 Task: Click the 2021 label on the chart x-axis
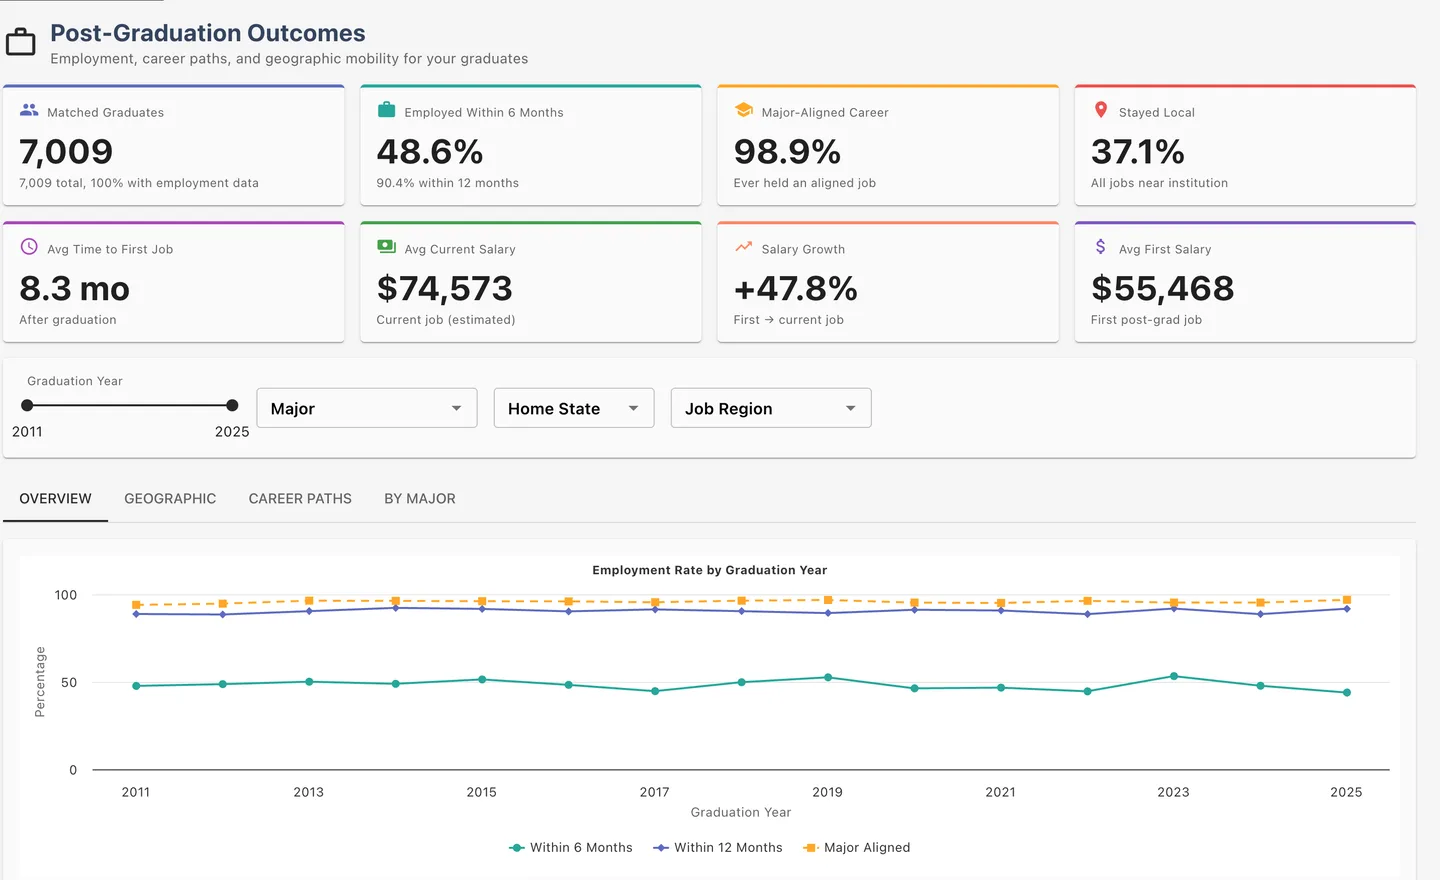point(1001,792)
